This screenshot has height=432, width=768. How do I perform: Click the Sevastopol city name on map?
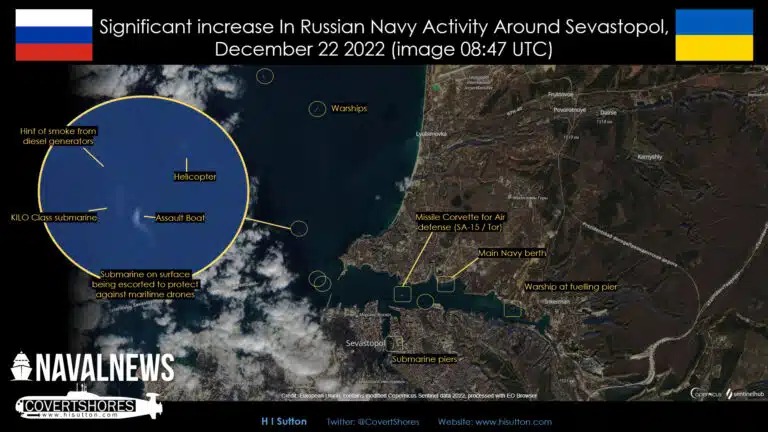pos(365,343)
